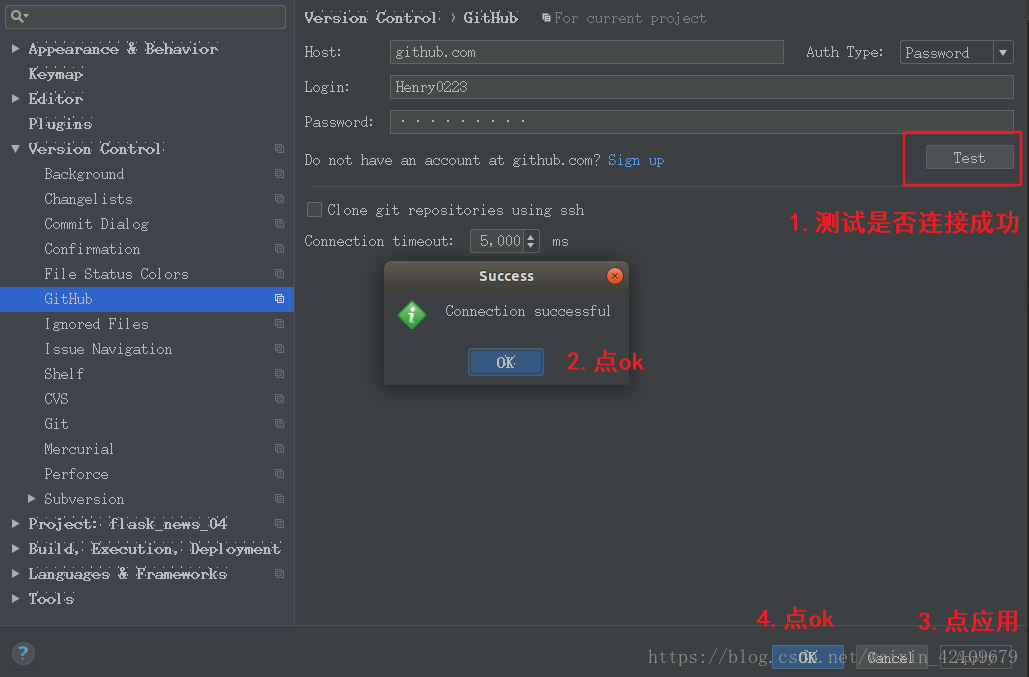
Task: Click project-level icon beside Confirmation row
Action: 280,249
